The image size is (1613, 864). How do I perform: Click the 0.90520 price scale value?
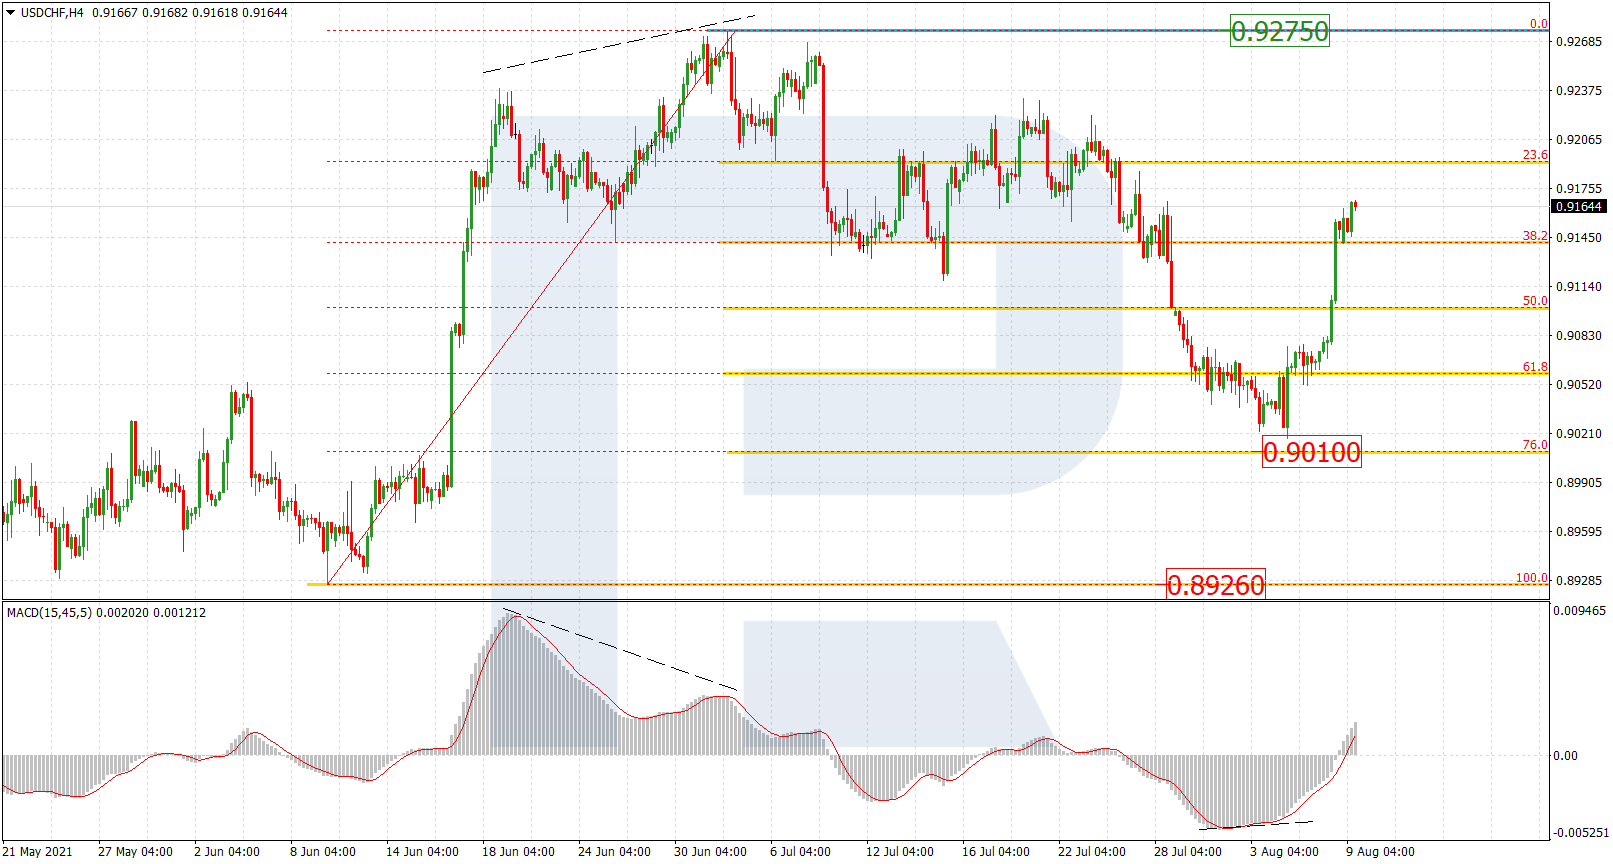coord(1579,385)
